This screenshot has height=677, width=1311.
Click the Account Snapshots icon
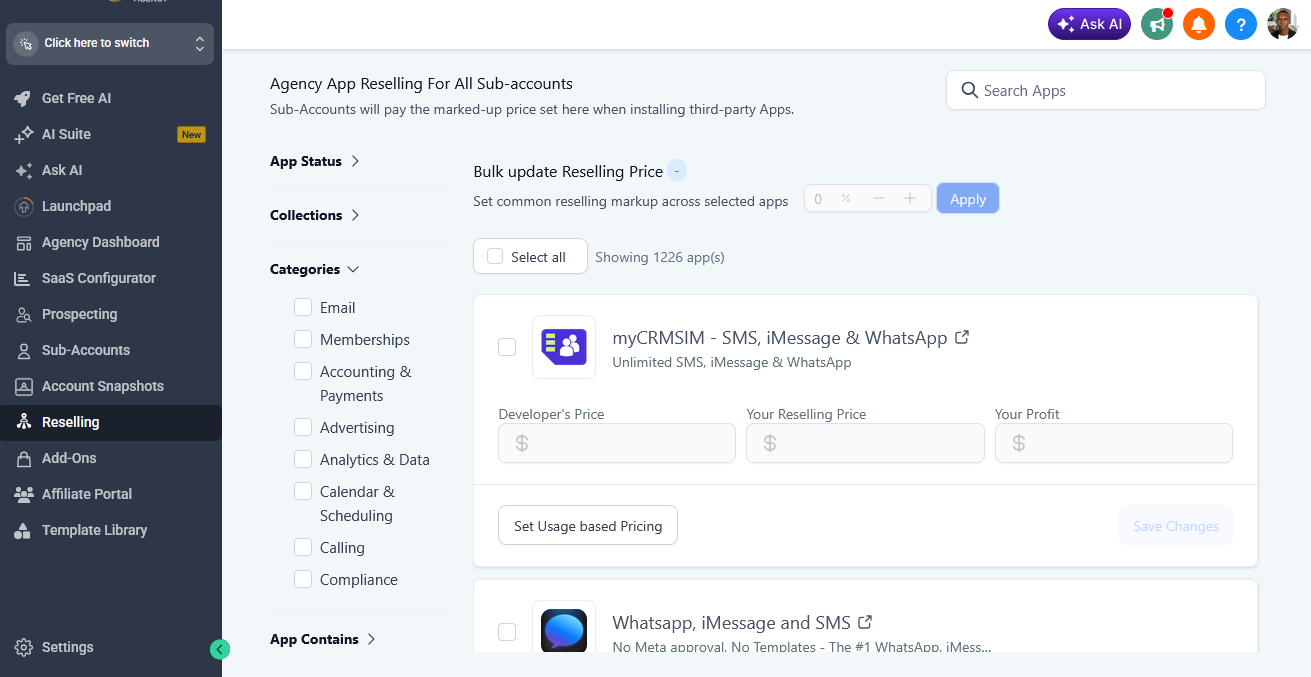pyautogui.click(x=23, y=386)
